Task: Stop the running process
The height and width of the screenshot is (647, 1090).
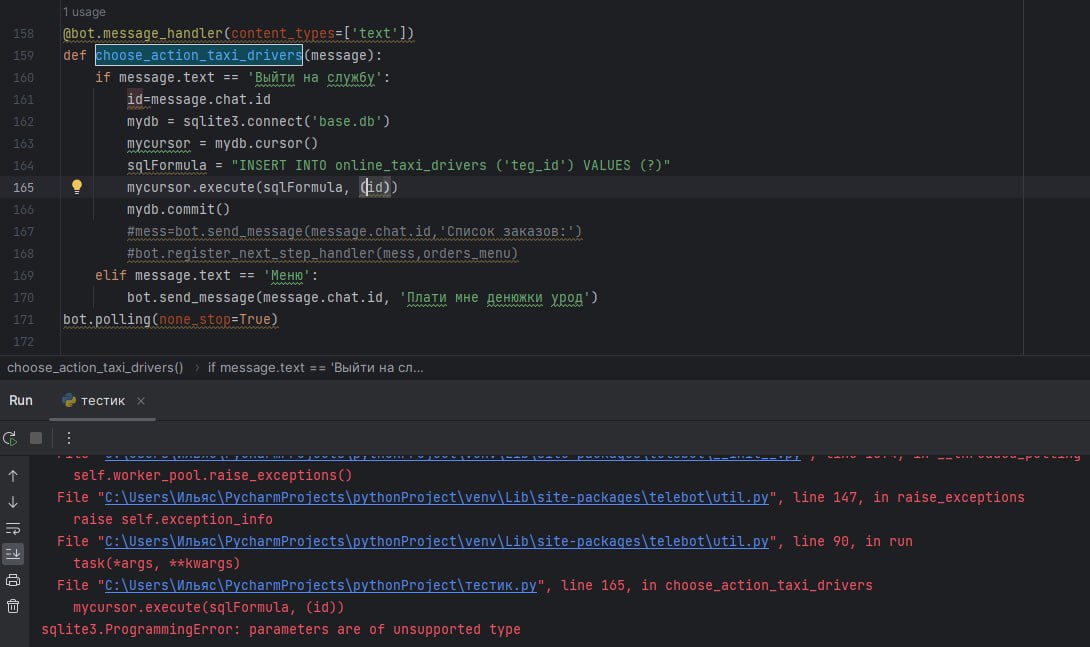Action: [x=36, y=438]
